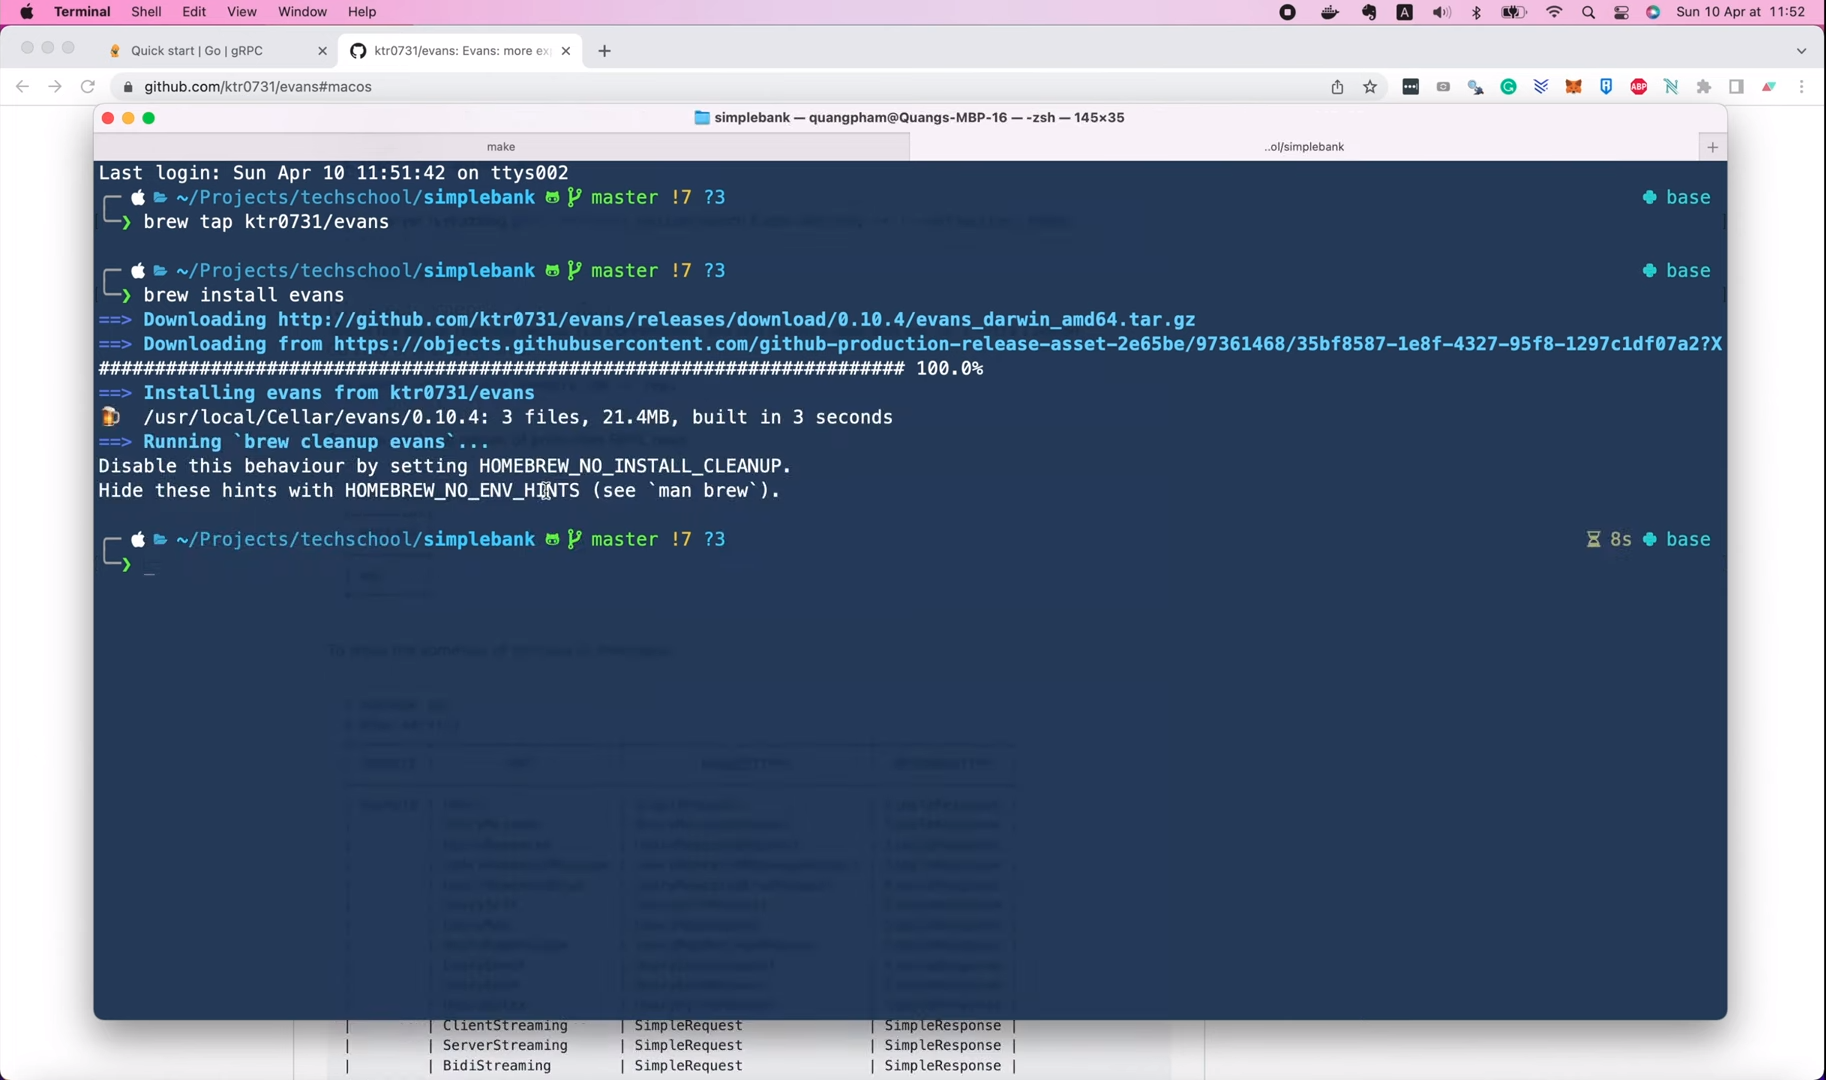Switch to Quick start Go gRPC tab

click(x=197, y=51)
